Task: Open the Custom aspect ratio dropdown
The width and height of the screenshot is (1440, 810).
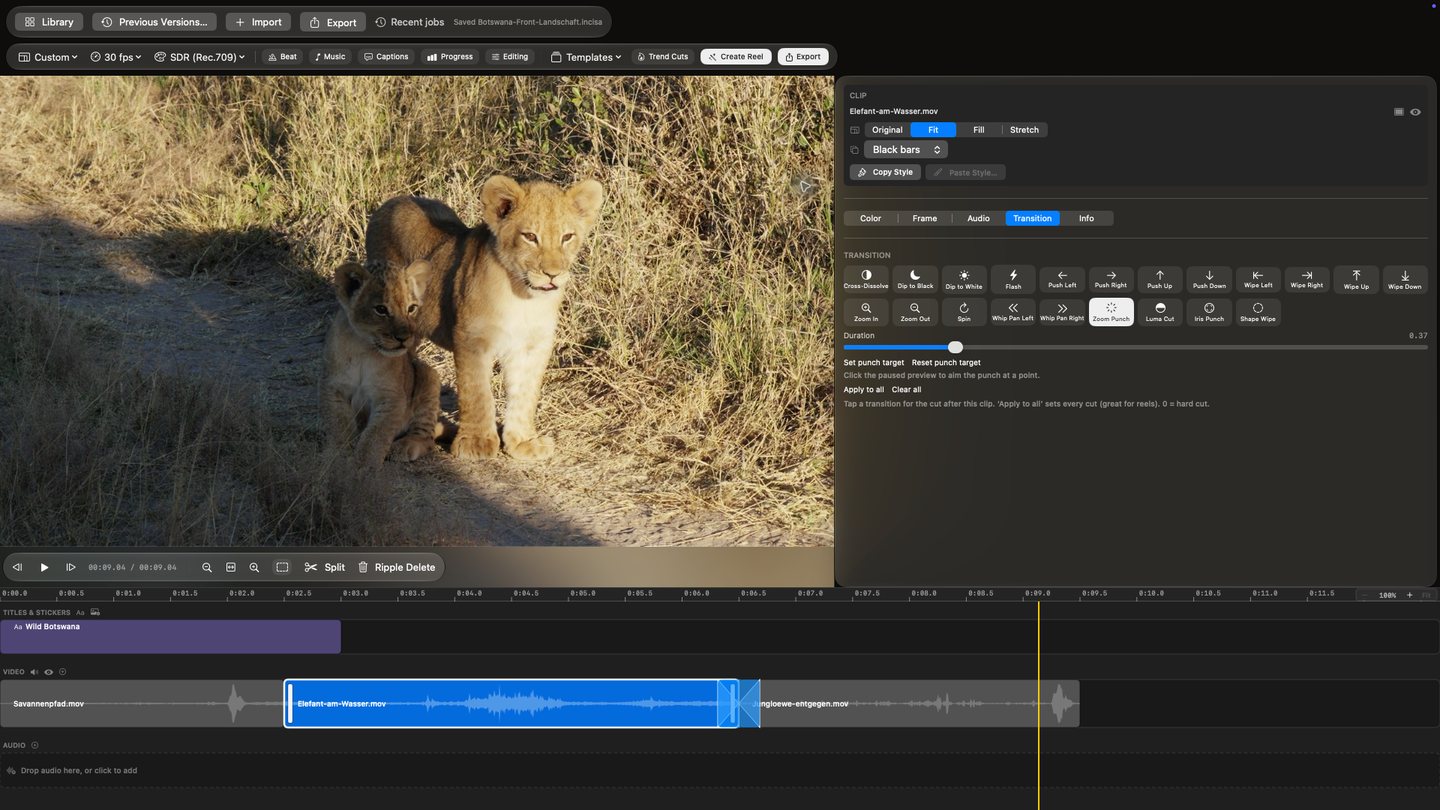Action: coord(48,57)
